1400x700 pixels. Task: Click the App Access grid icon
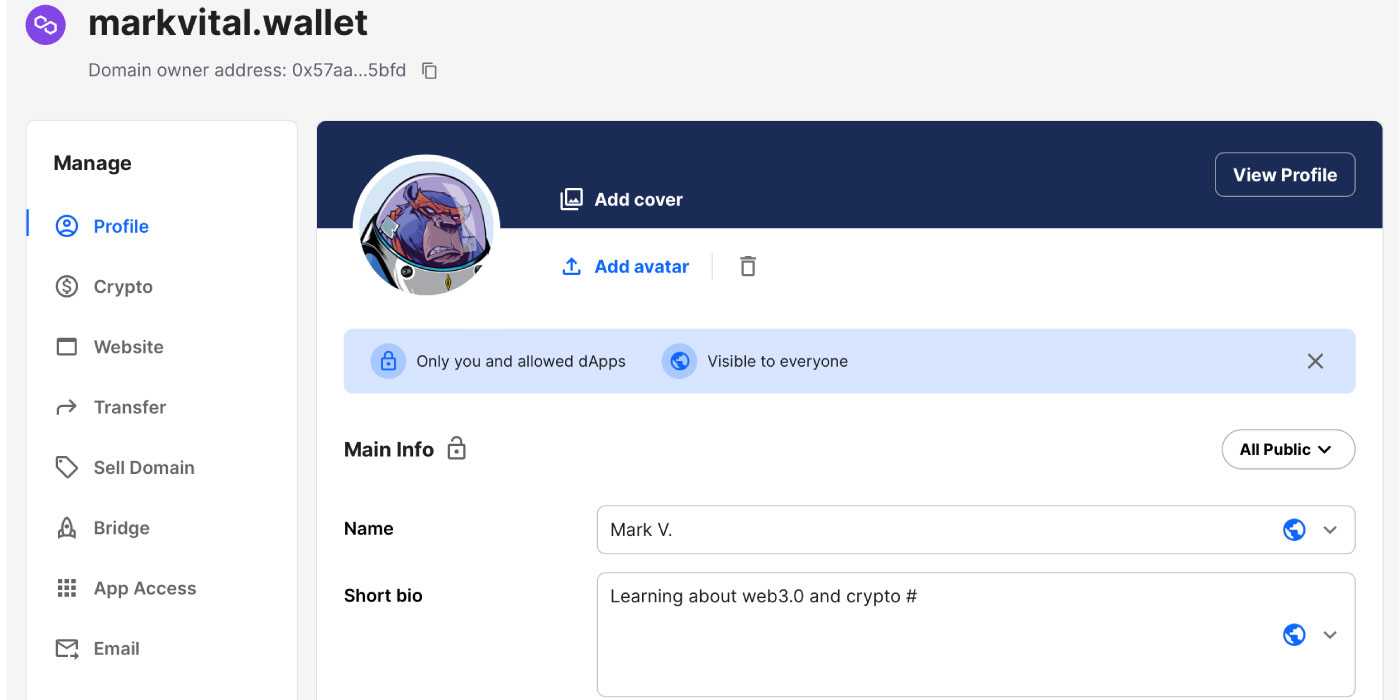66,588
